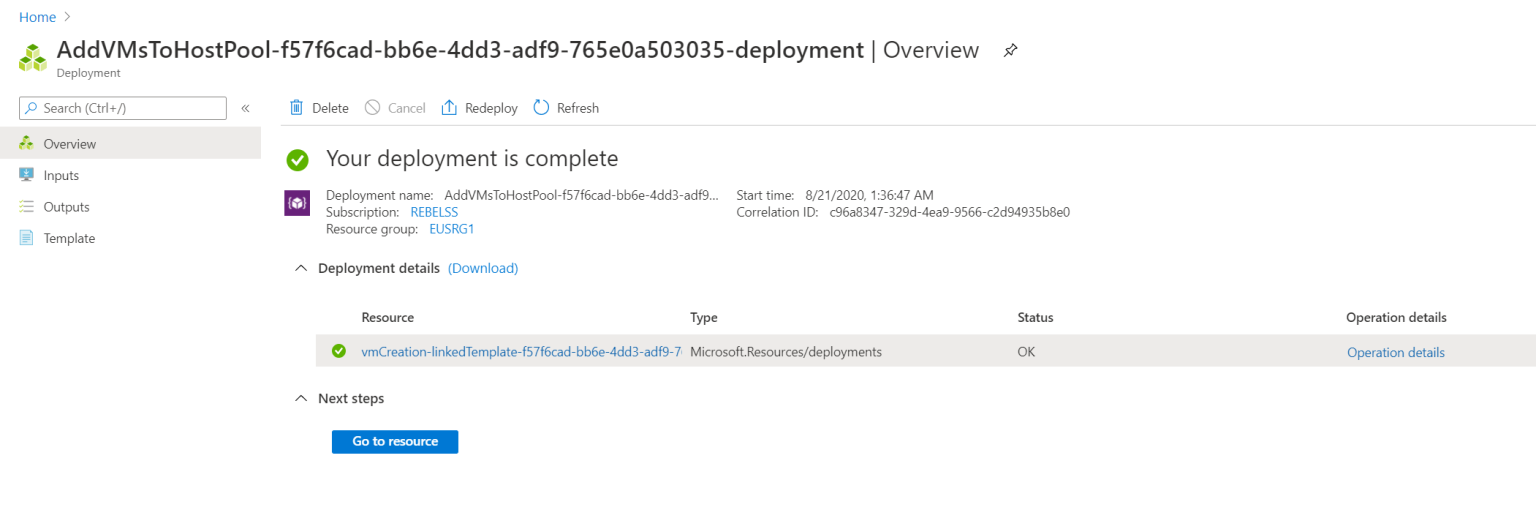Collapse the Deployment details section
The height and width of the screenshot is (521, 1536).
click(x=301, y=268)
